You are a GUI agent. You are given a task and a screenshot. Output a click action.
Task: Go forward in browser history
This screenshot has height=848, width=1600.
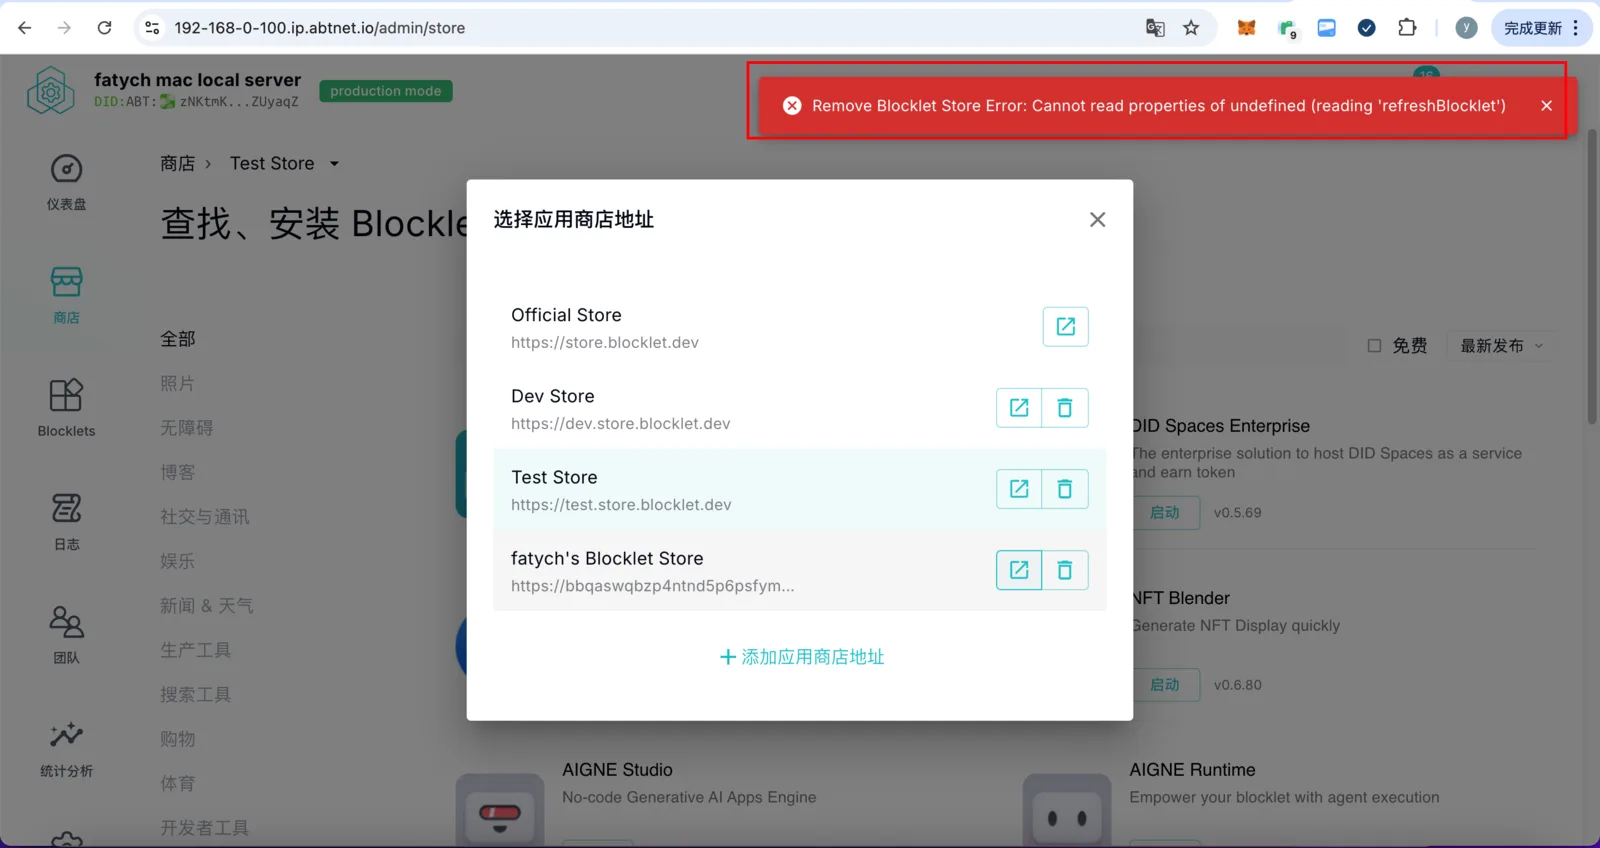pos(64,28)
